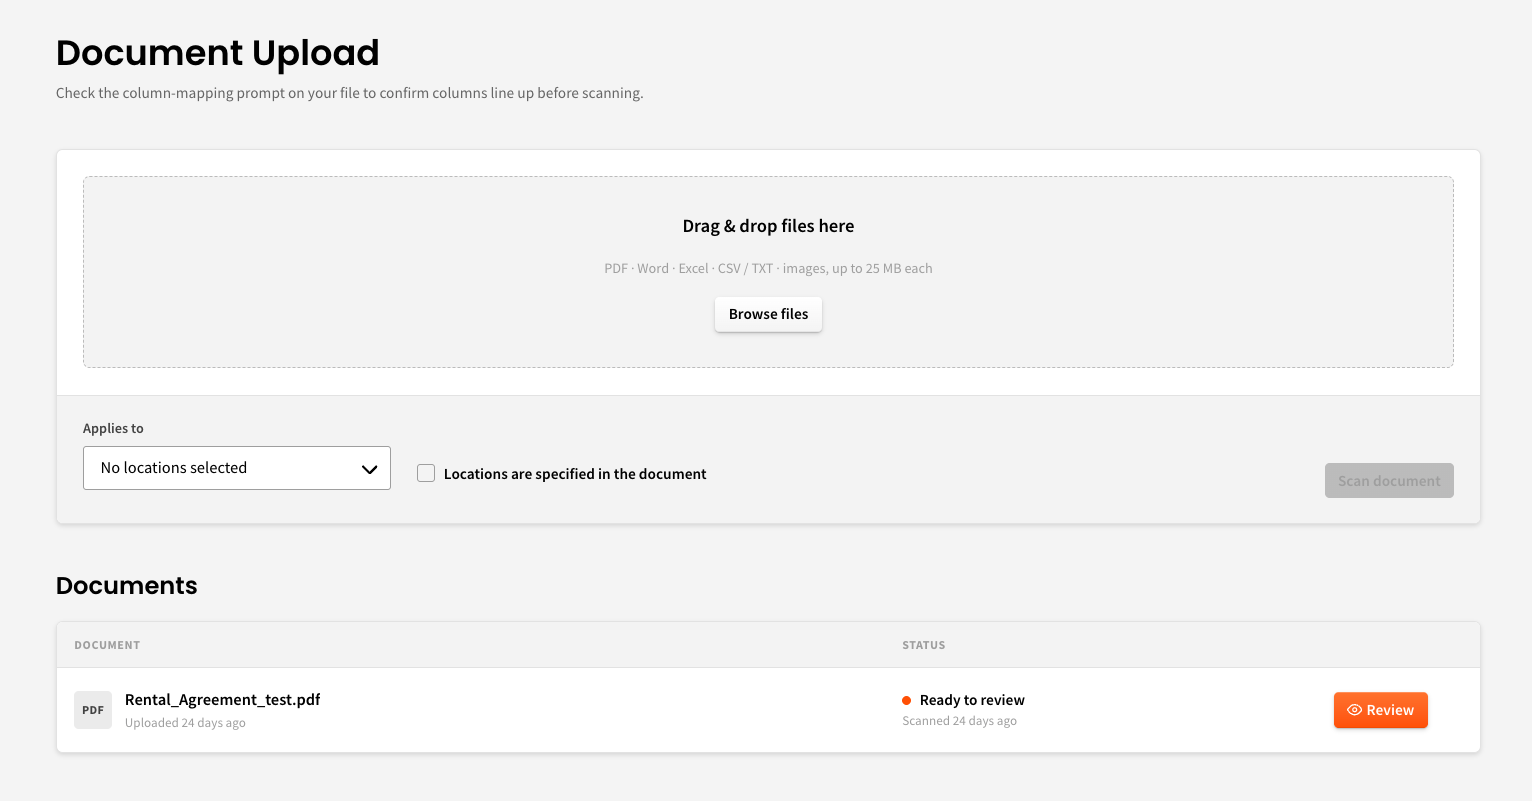Click the orange Ready to review status dot
This screenshot has height=801, width=1532.
907,700
